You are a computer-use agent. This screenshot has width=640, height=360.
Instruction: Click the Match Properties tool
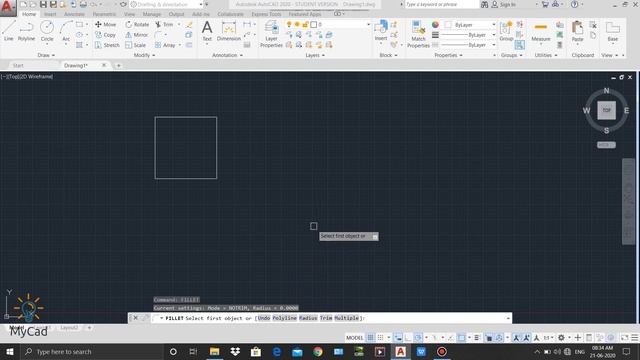tap(418, 34)
